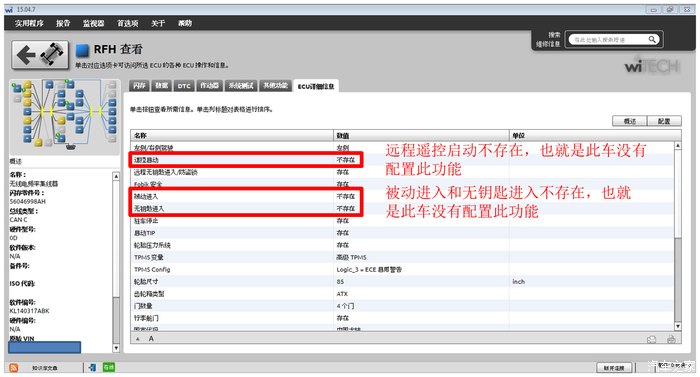Select the 行李舱门 row
Viewport: 700px width, 377px height.
click(x=402, y=318)
